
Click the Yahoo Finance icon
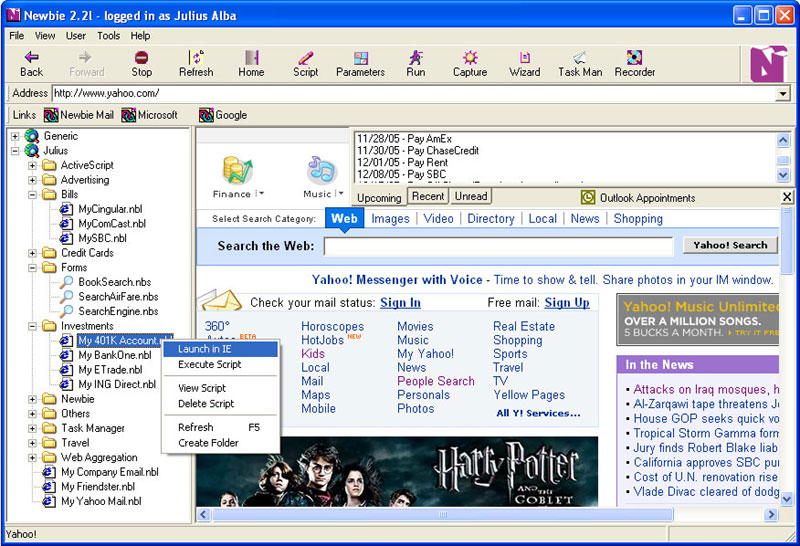pyautogui.click(x=237, y=170)
